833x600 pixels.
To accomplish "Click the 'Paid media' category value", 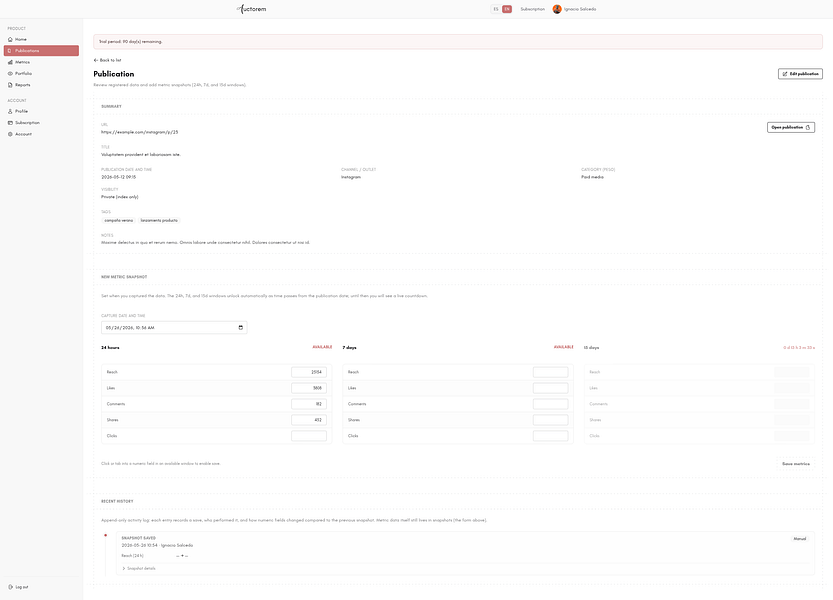I will [592, 177].
